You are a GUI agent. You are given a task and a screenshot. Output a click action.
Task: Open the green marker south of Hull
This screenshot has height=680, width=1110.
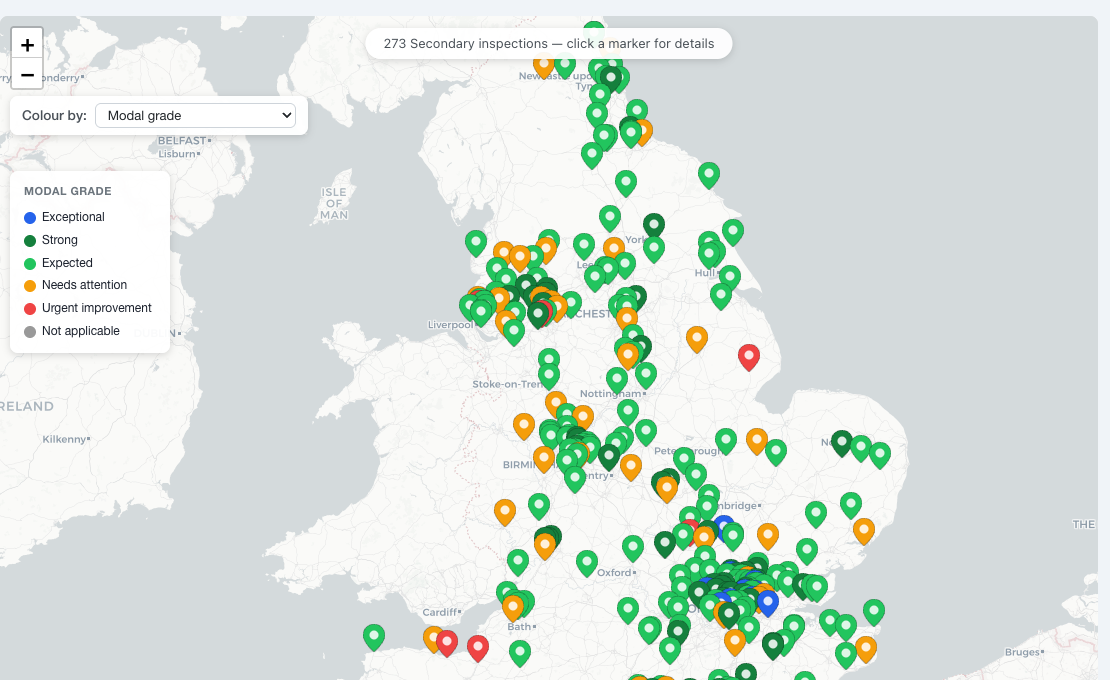pyautogui.click(x=721, y=296)
